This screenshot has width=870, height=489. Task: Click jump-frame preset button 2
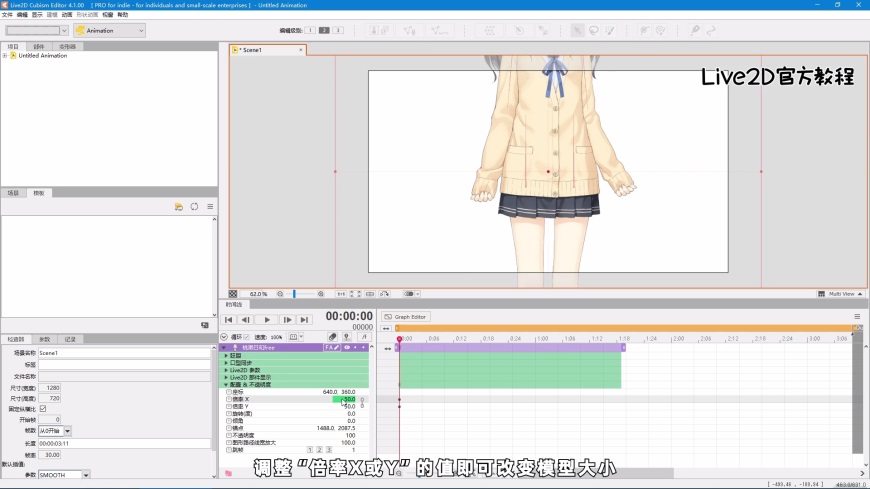pos(319,450)
